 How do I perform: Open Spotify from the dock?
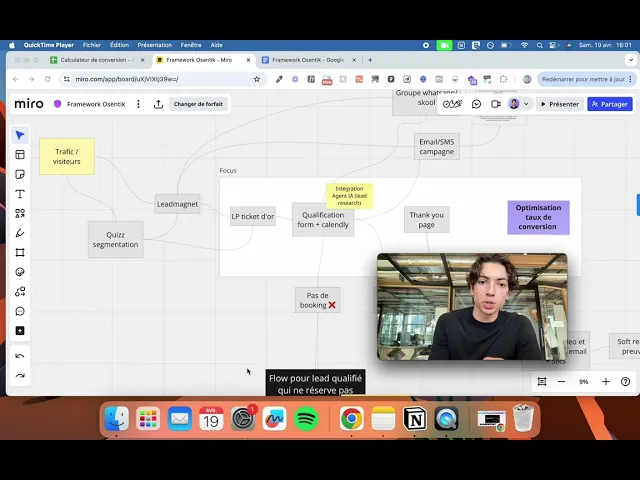tap(306, 419)
